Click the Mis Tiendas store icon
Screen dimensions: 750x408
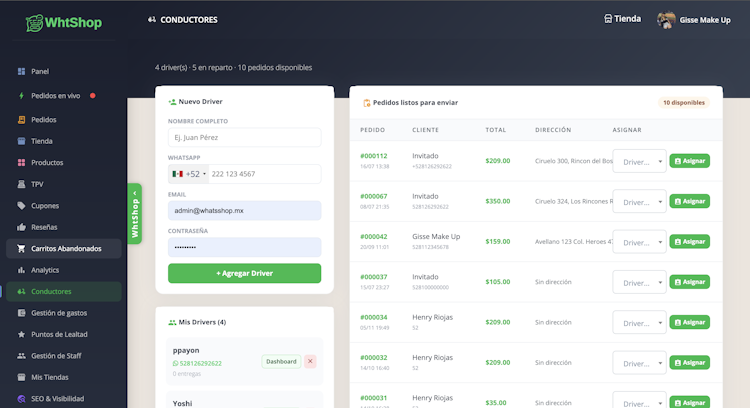(21, 377)
